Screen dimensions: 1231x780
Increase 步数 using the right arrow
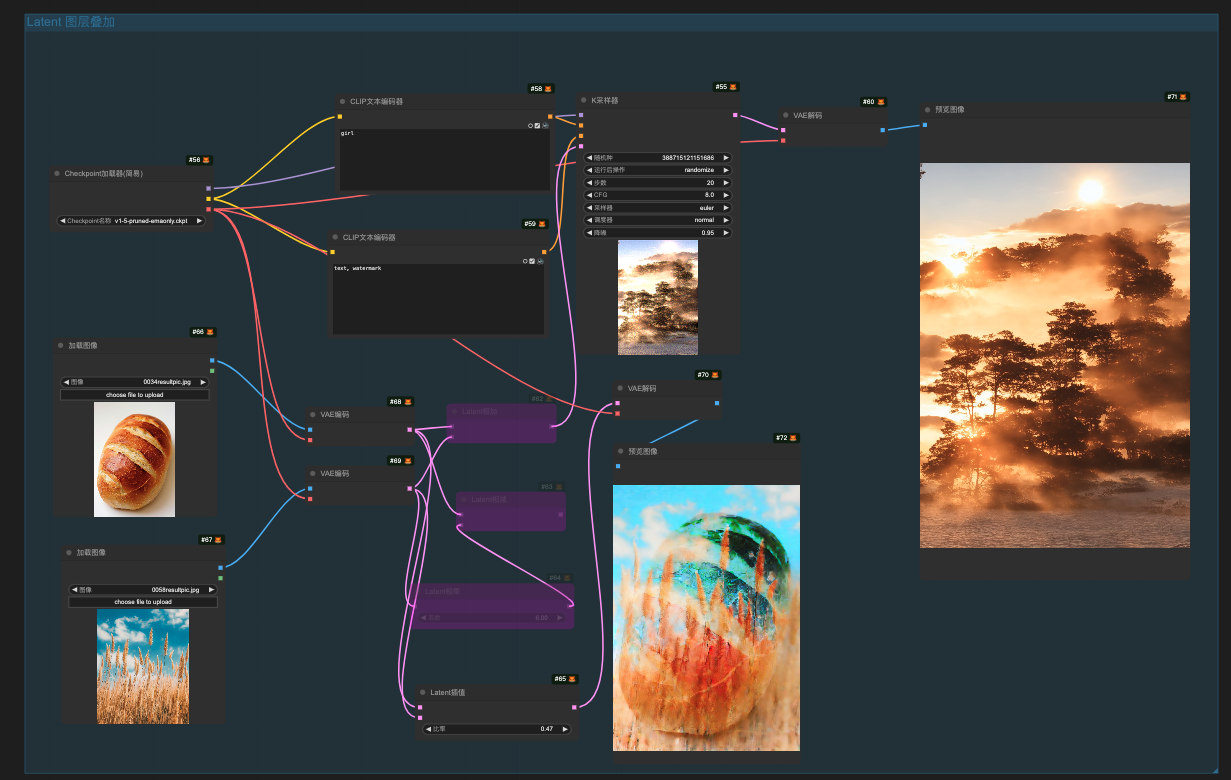click(726, 183)
